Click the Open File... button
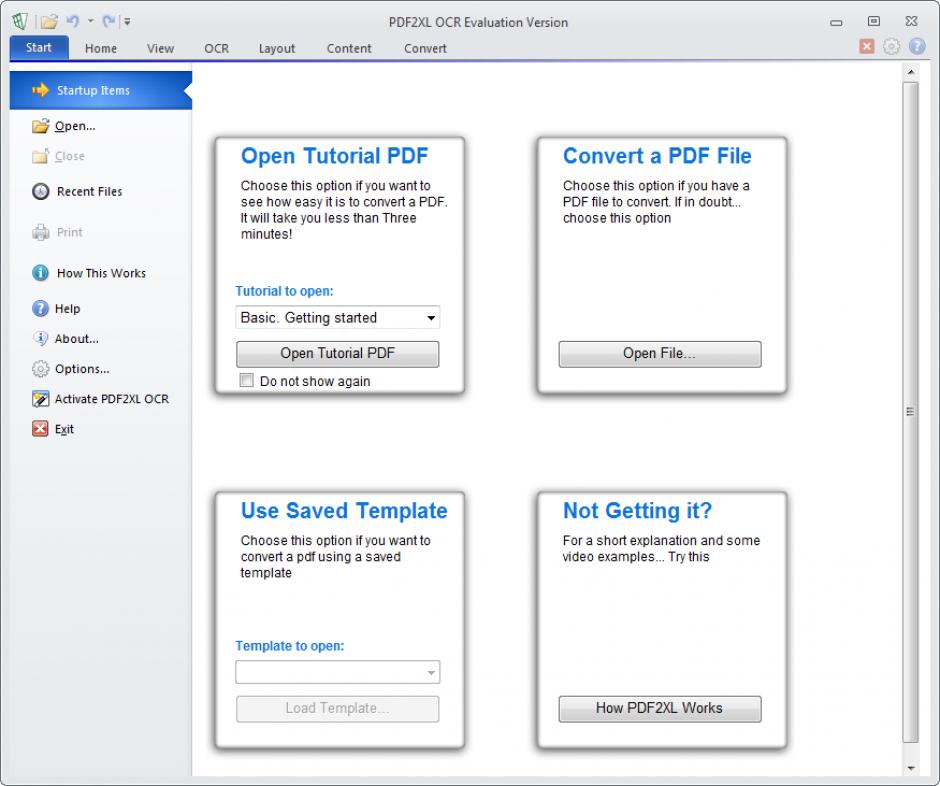This screenshot has width=940, height=786. [x=659, y=354]
